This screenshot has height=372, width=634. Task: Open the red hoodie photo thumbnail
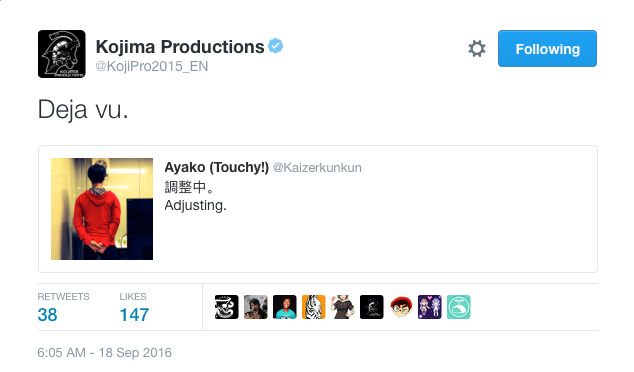pyautogui.click(x=102, y=209)
